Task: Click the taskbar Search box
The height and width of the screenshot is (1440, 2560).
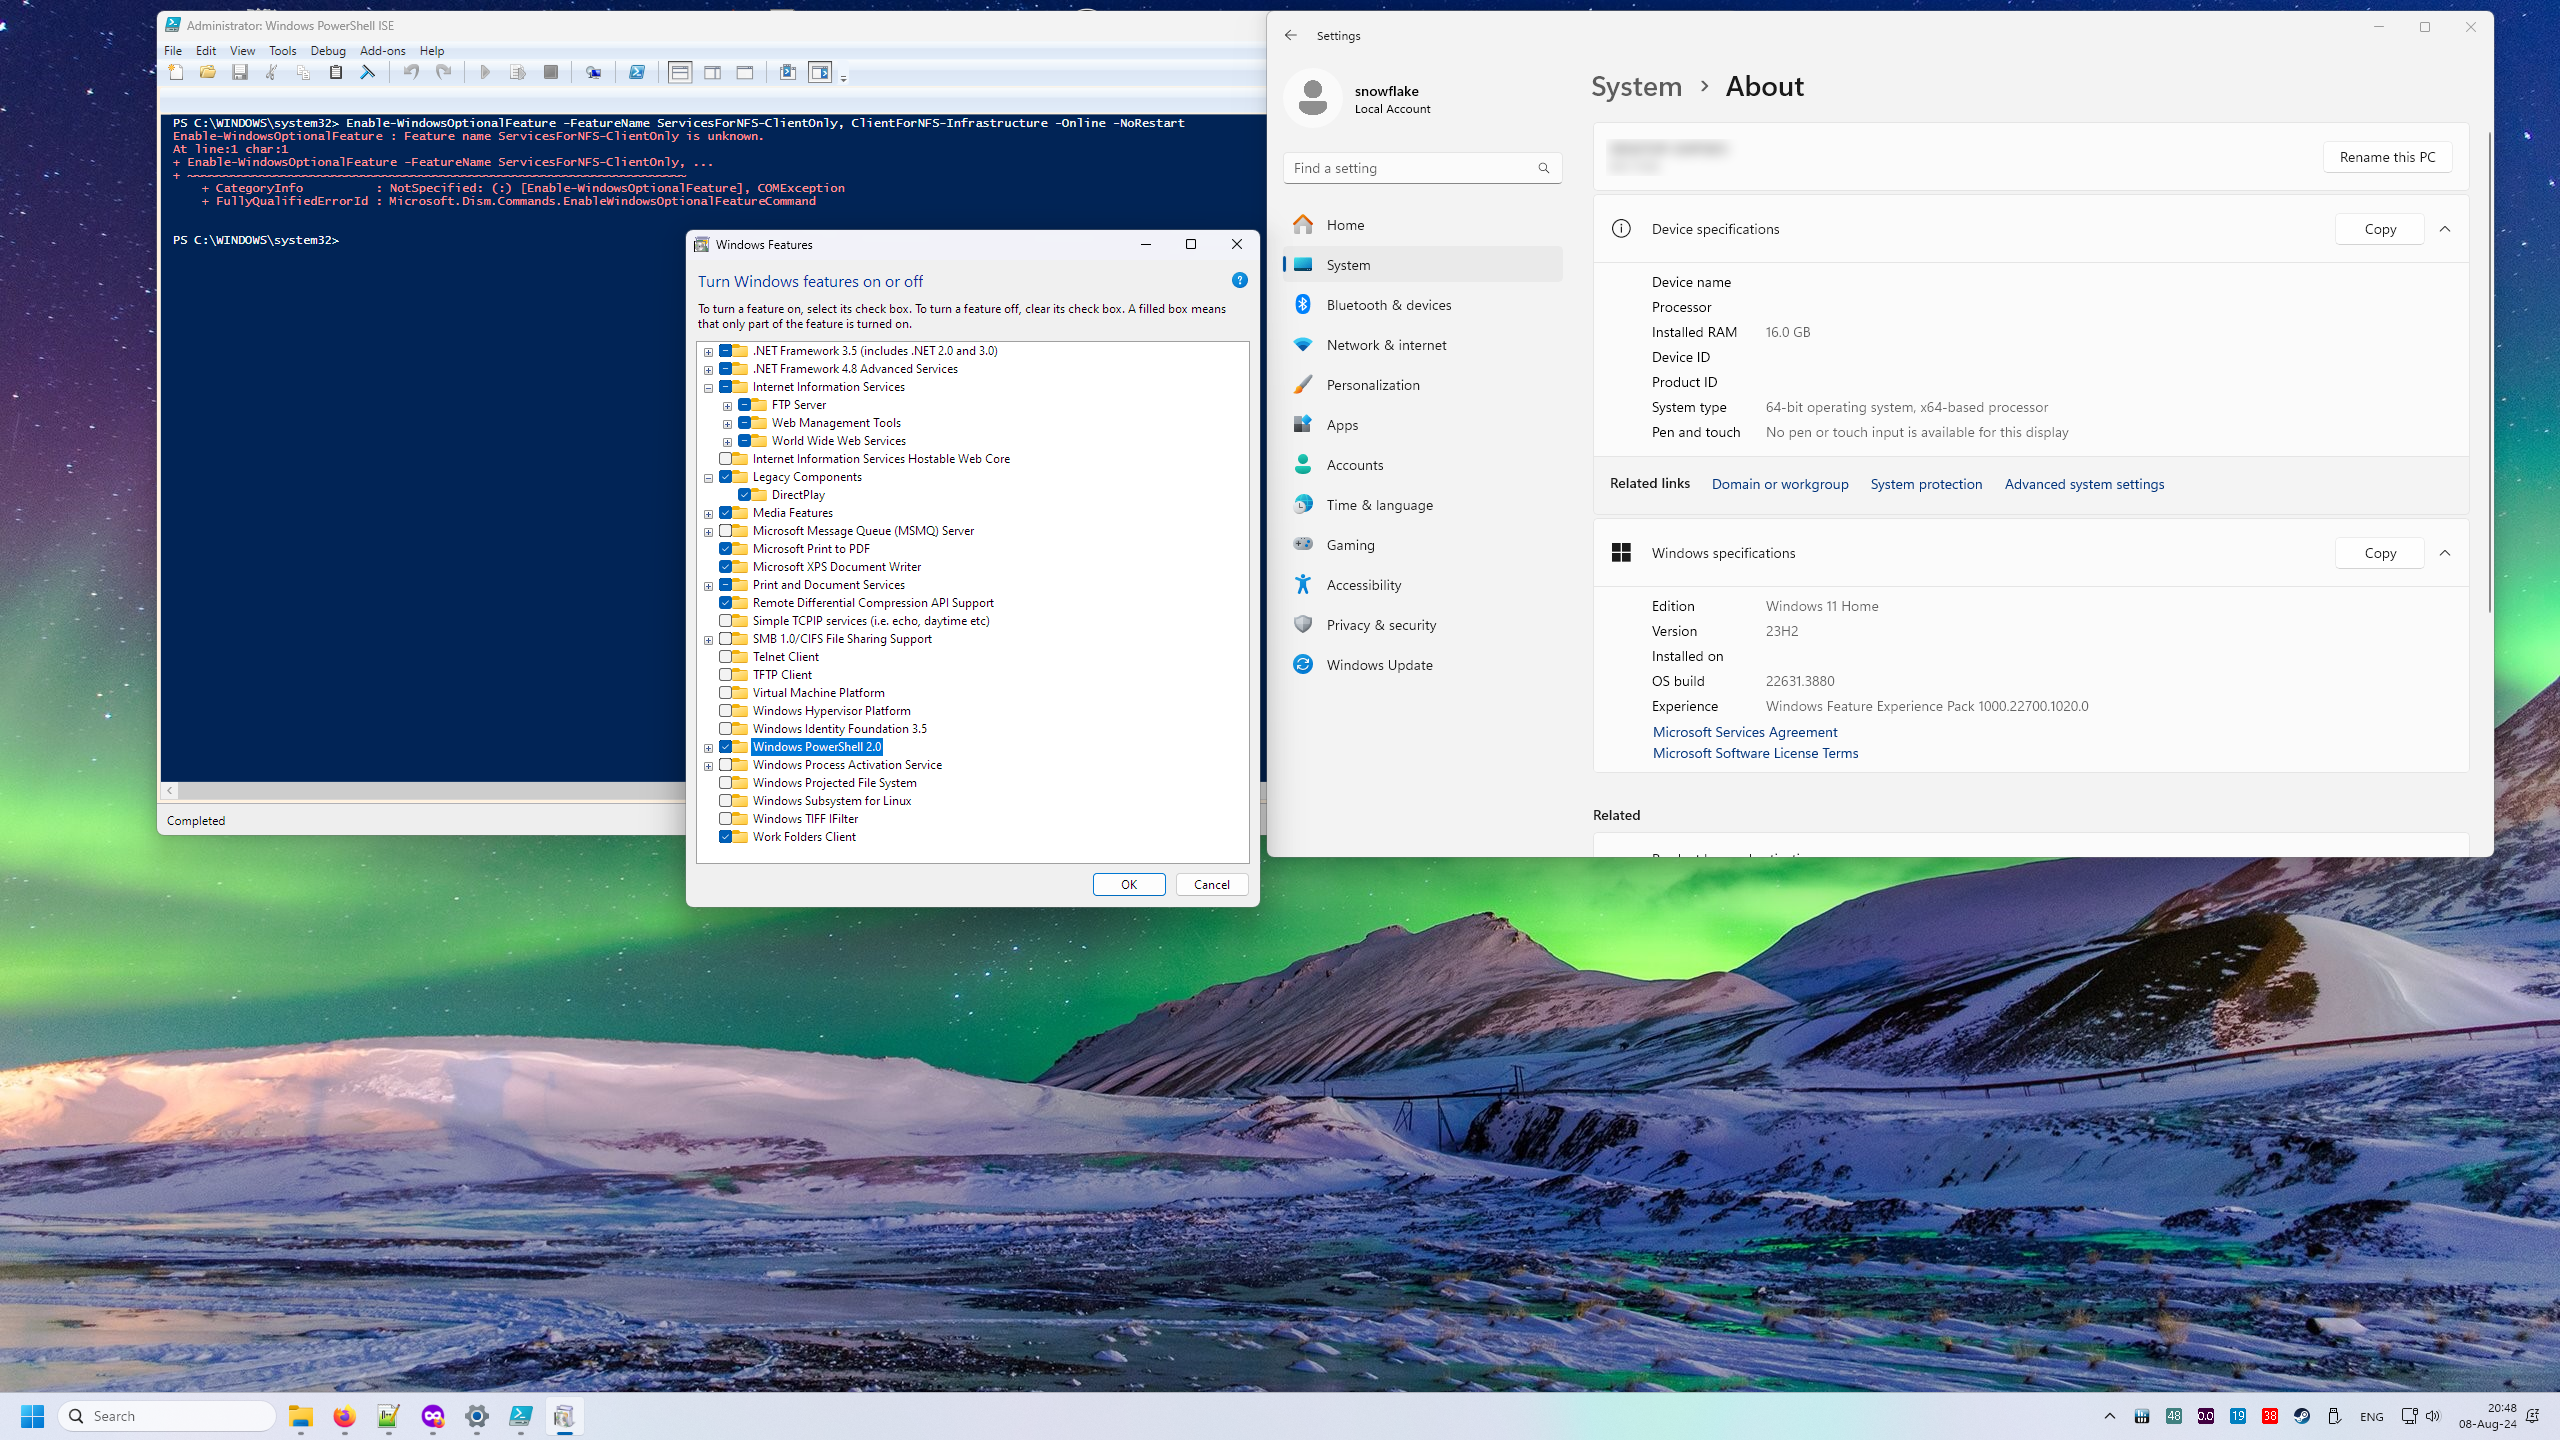Action: (166, 1416)
